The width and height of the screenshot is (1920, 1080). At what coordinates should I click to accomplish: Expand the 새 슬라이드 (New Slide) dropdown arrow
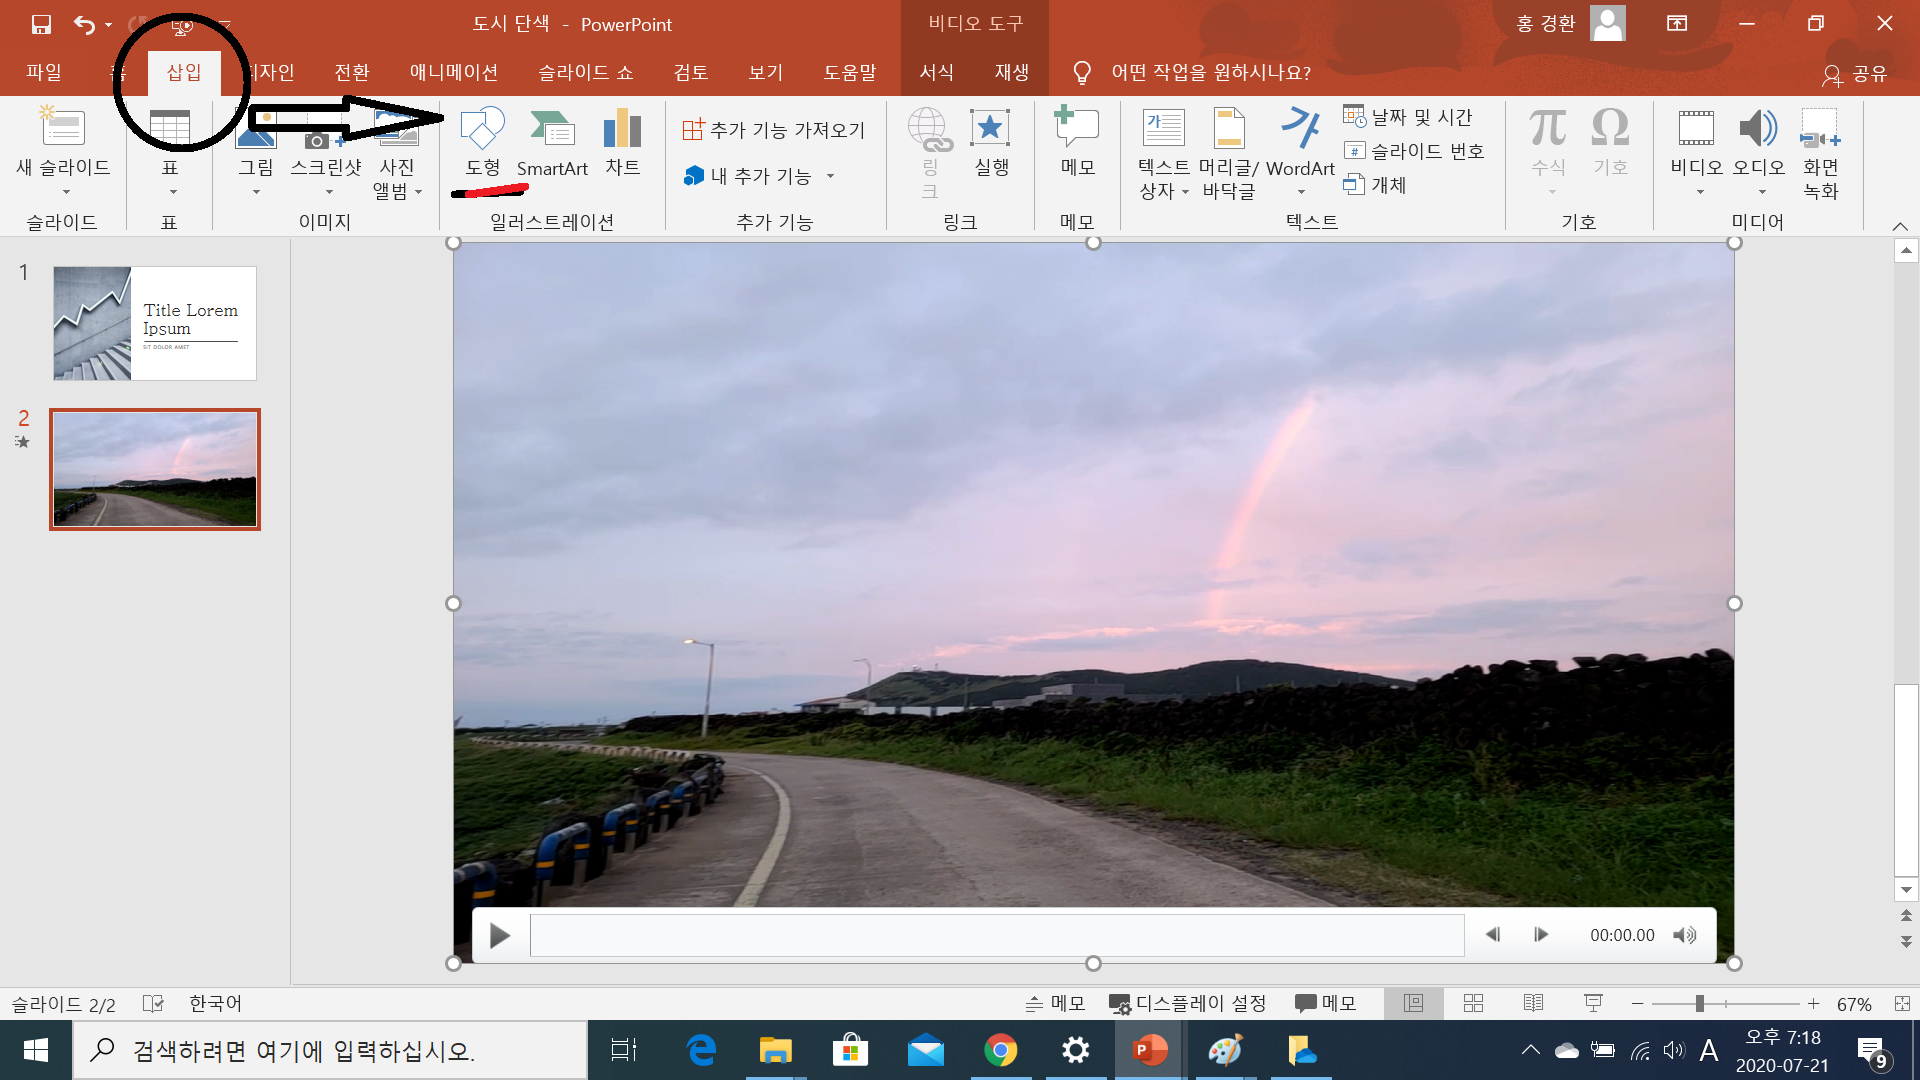coord(66,191)
